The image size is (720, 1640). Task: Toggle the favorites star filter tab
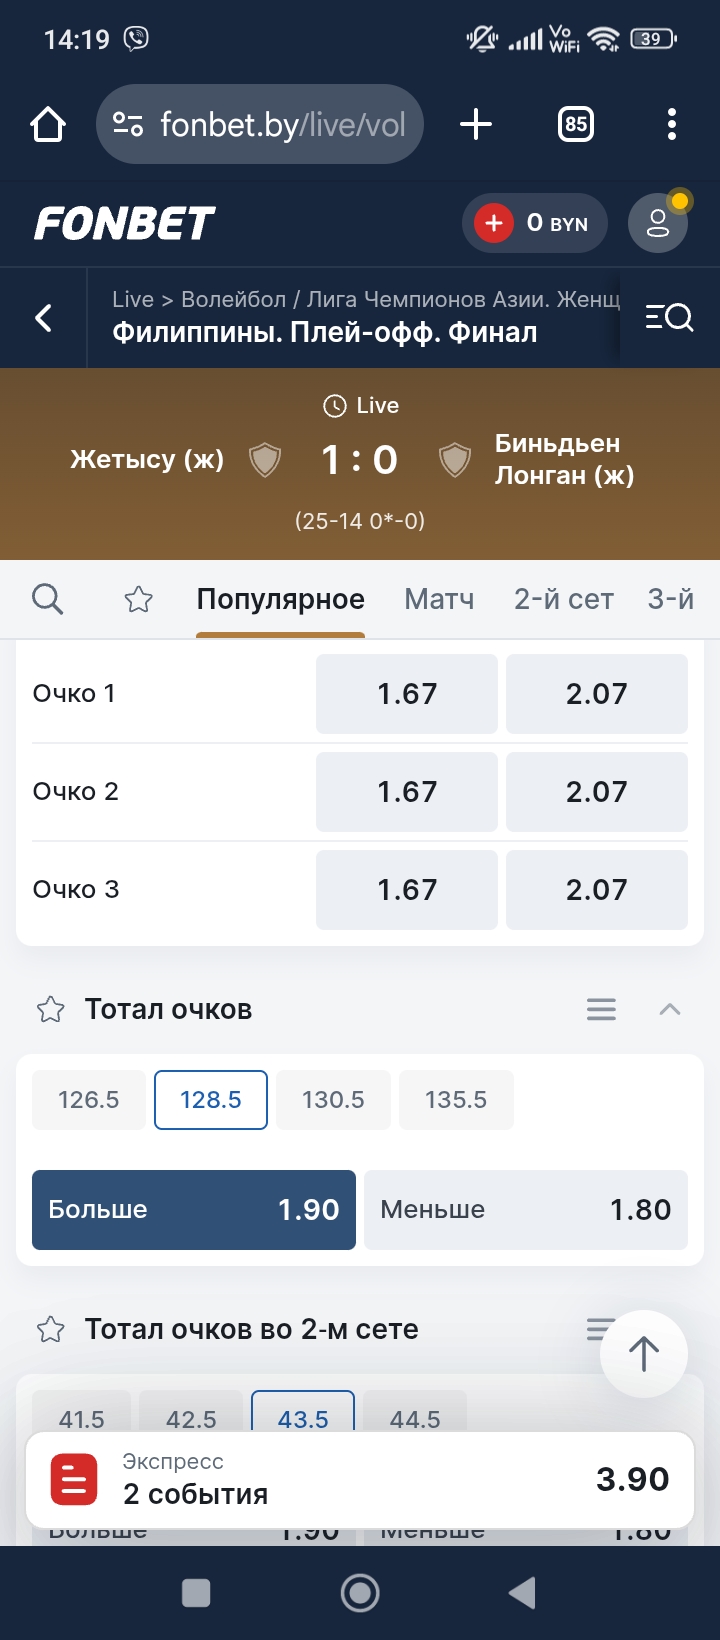click(x=138, y=599)
